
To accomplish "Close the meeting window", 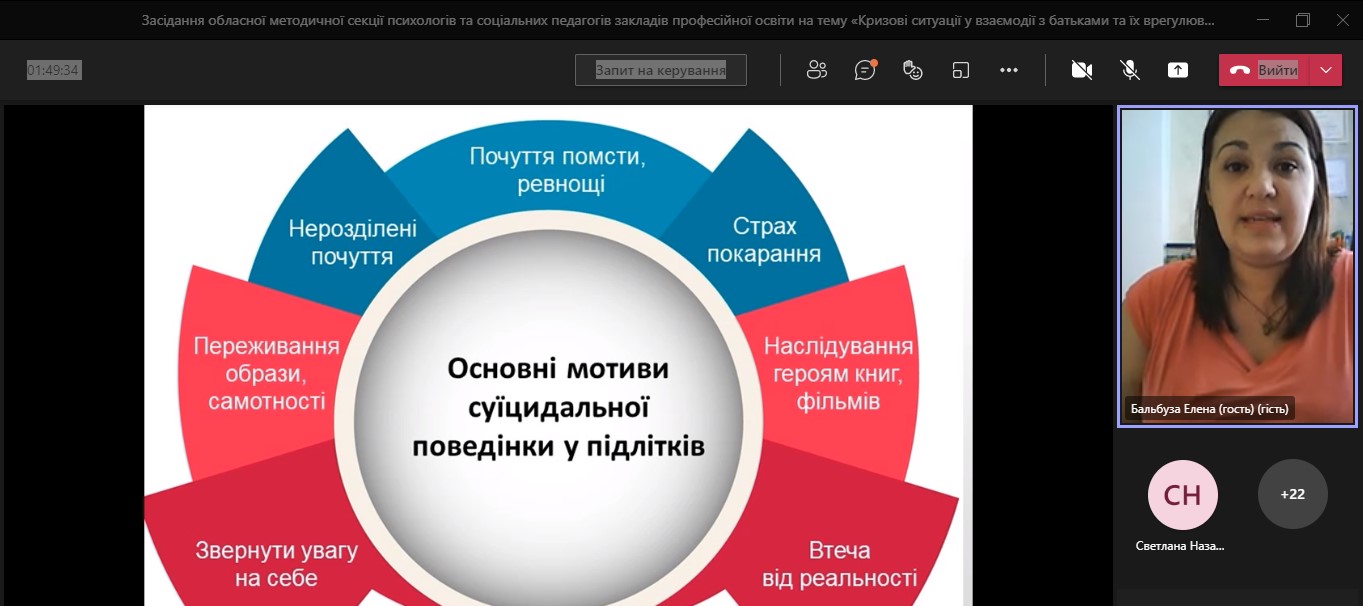I will (x=1342, y=20).
